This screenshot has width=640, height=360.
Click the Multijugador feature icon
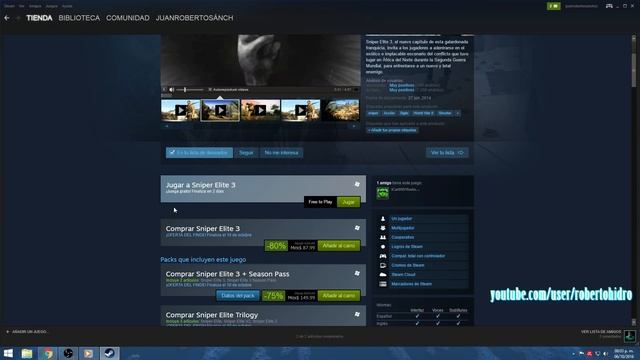pyautogui.click(x=383, y=228)
